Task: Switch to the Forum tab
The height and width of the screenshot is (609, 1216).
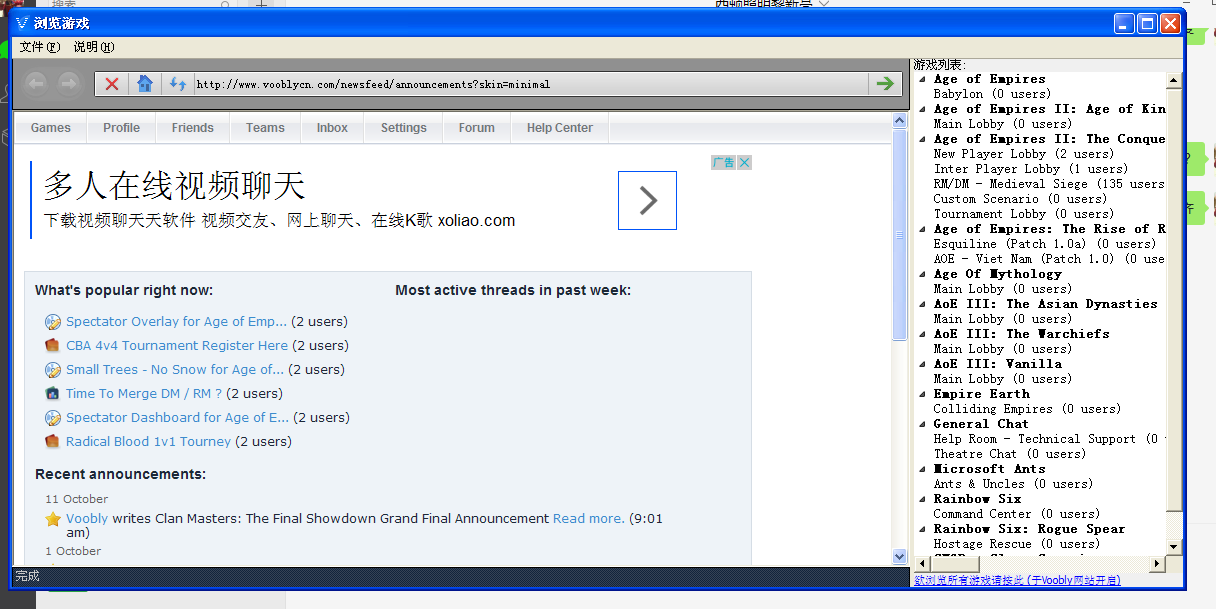Action: click(x=477, y=127)
